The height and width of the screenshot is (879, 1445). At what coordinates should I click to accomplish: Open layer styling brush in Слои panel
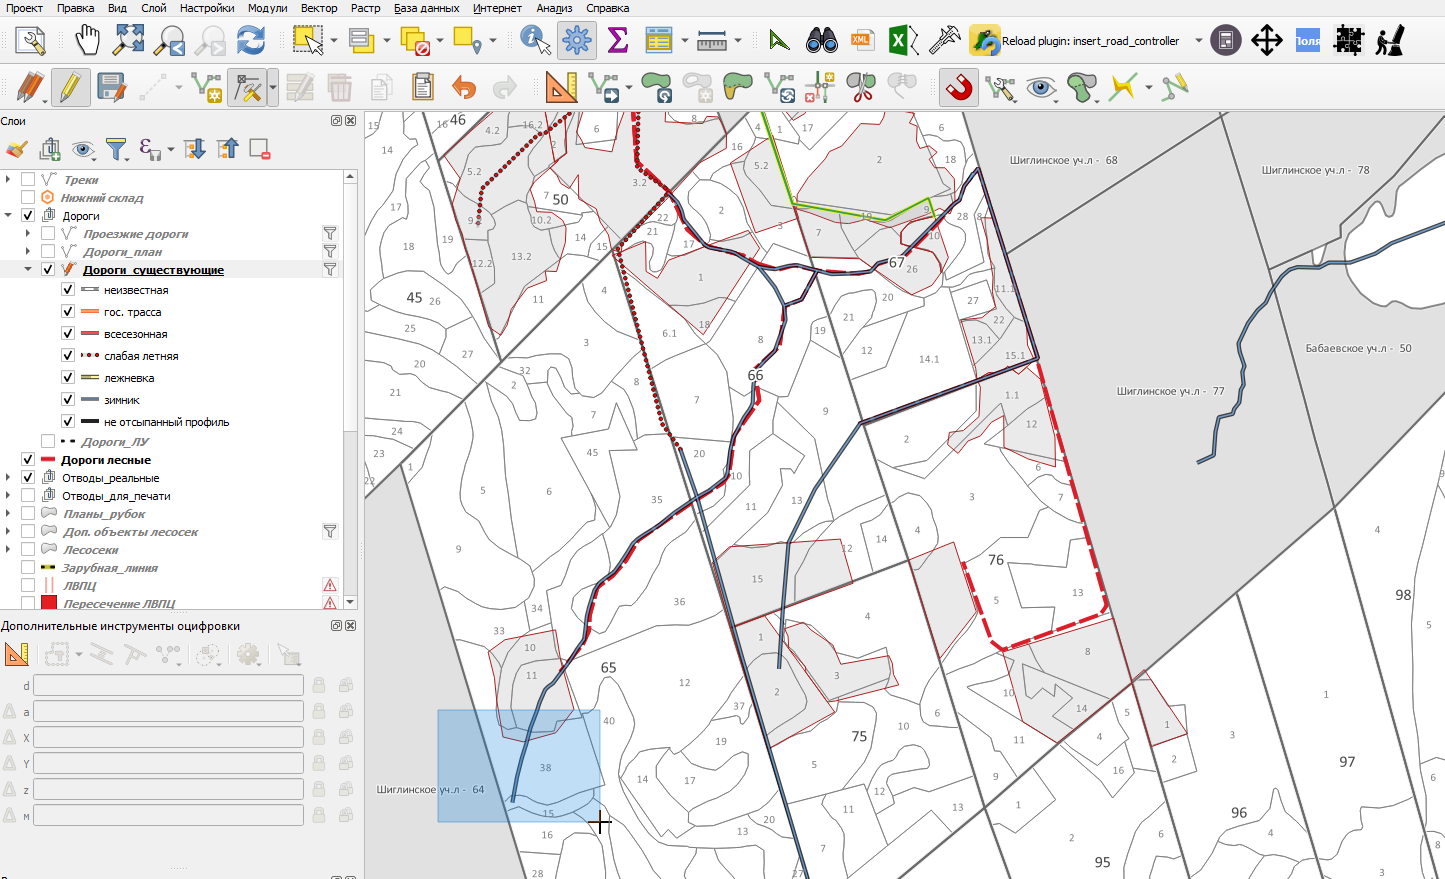[16, 149]
